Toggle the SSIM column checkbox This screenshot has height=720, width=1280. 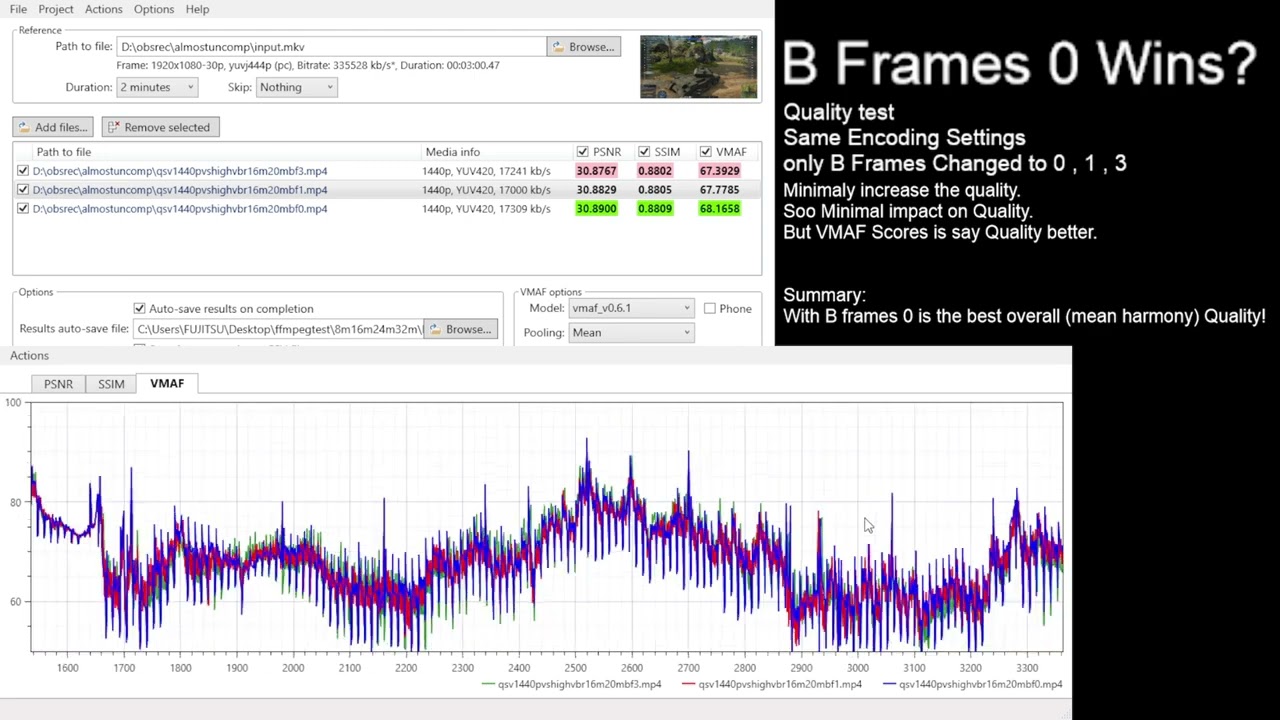[x=644, y=152]
